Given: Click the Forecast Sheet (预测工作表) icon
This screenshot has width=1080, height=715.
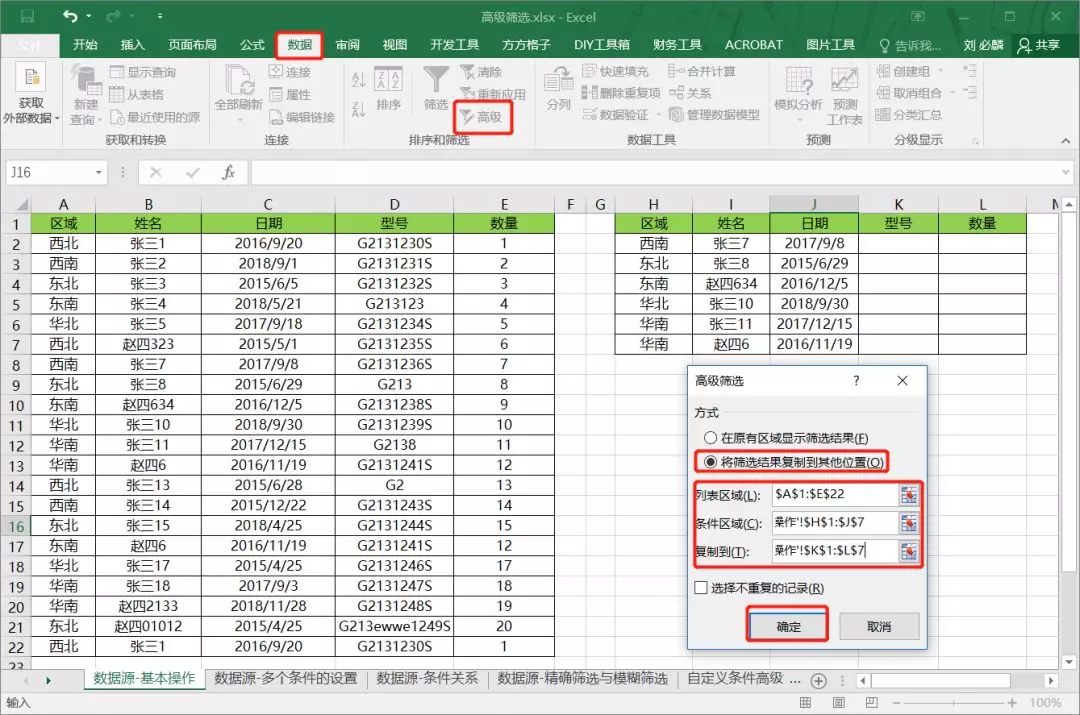Looking at the screenshot, I should click(844, 80).
